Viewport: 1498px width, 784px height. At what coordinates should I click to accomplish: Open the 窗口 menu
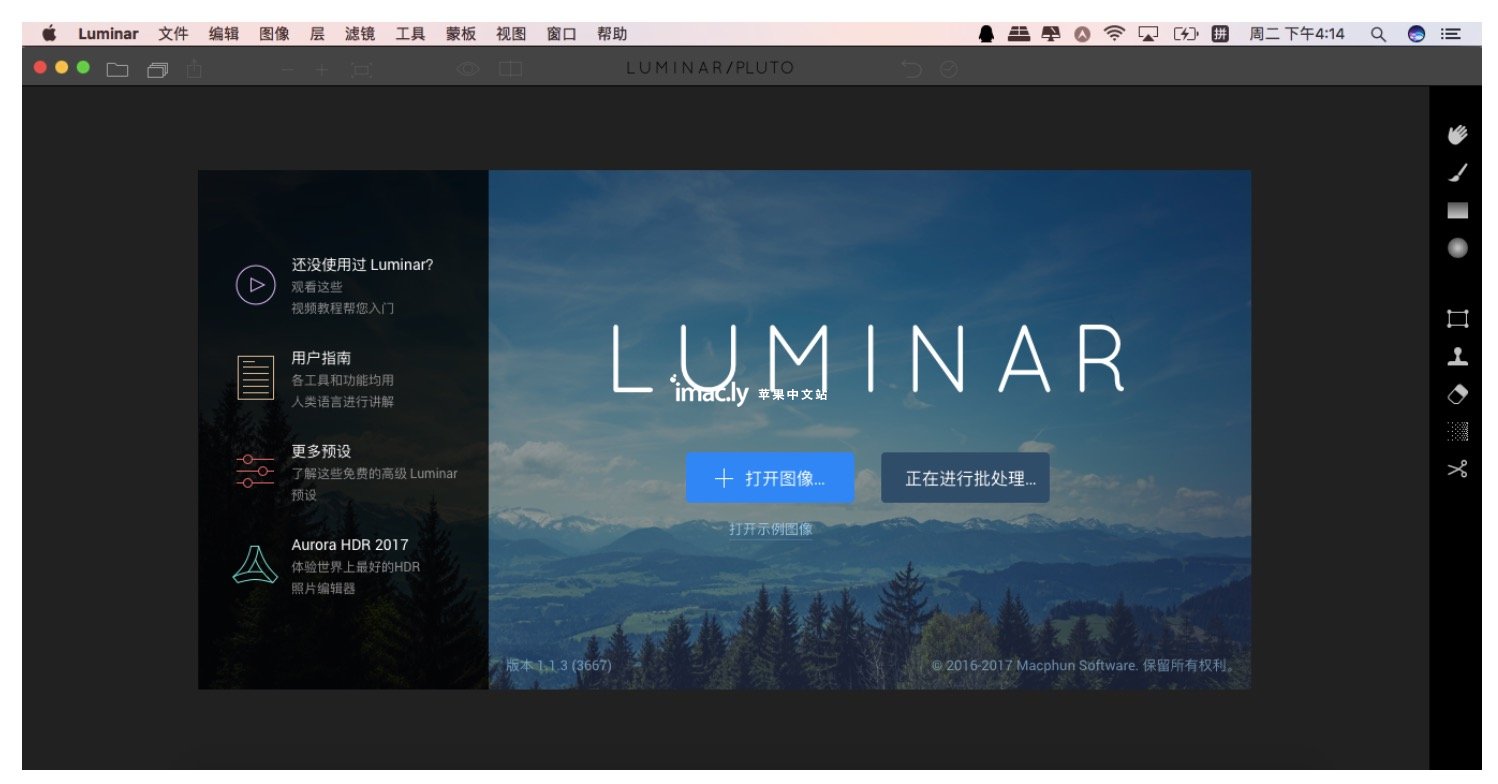point(561,33)
